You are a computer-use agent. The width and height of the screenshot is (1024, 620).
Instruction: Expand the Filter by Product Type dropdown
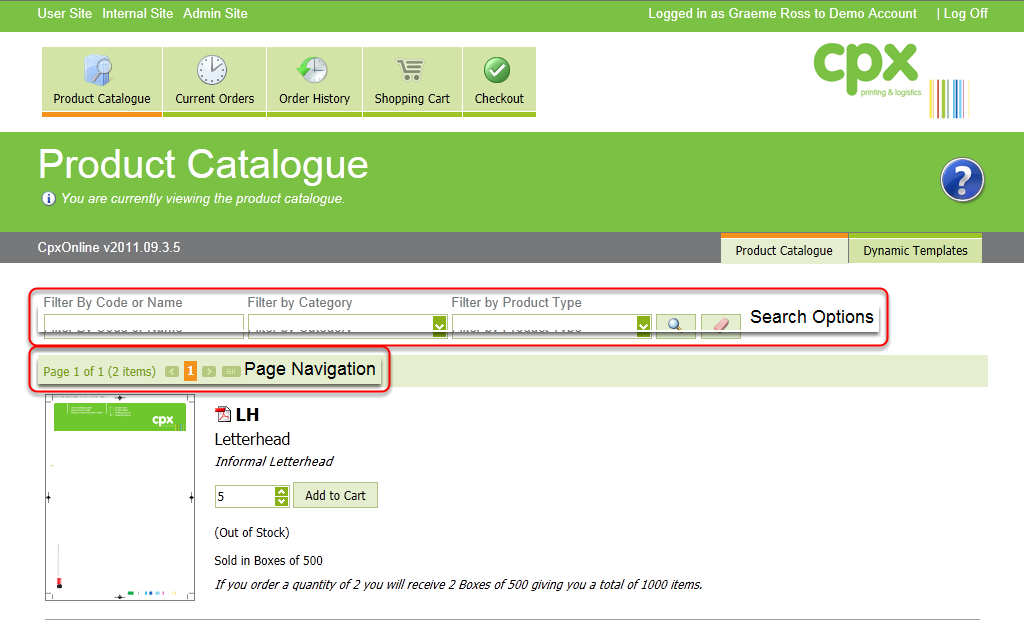tap(643, 325)
